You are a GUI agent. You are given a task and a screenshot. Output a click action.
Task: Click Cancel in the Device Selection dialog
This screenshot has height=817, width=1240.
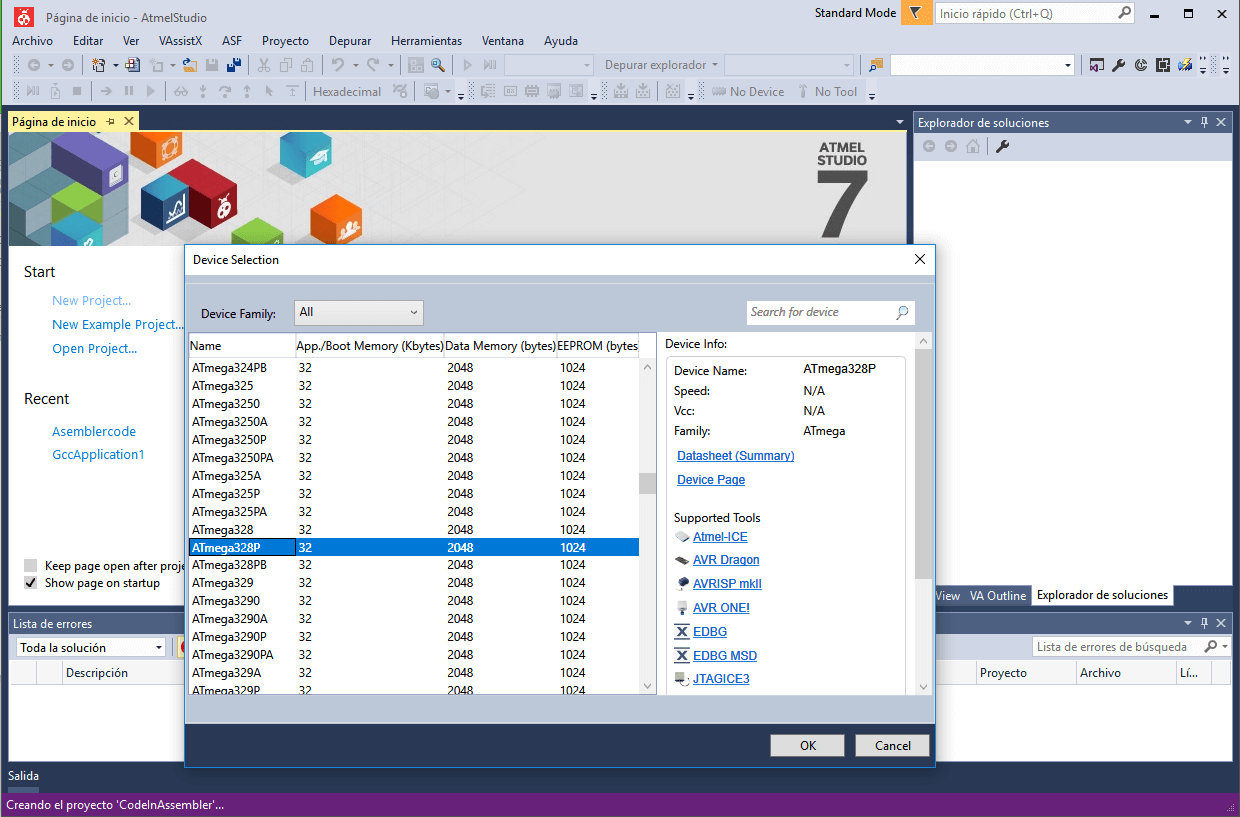coord(892,745)
